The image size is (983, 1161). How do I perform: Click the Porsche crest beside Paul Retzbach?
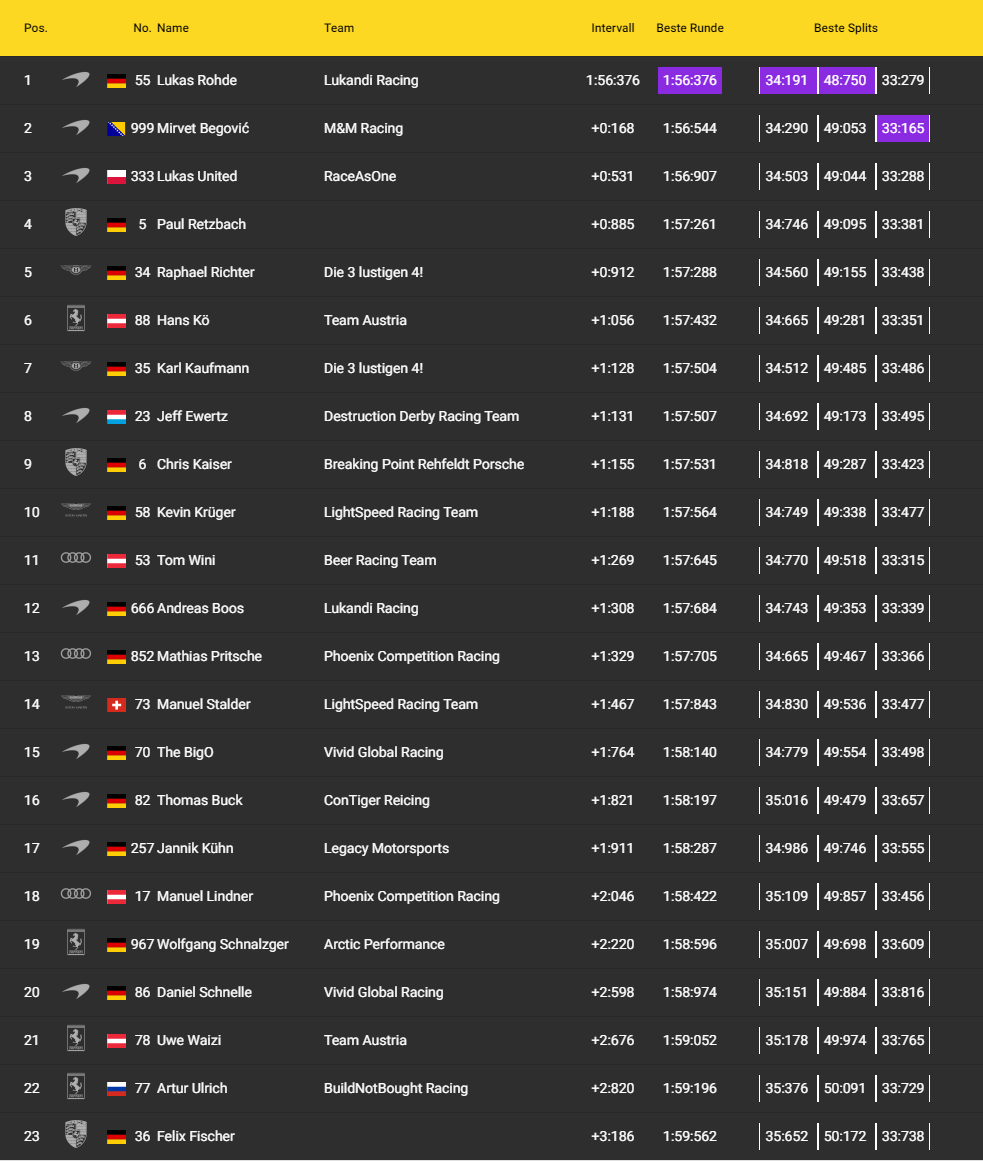pos(76,224)
